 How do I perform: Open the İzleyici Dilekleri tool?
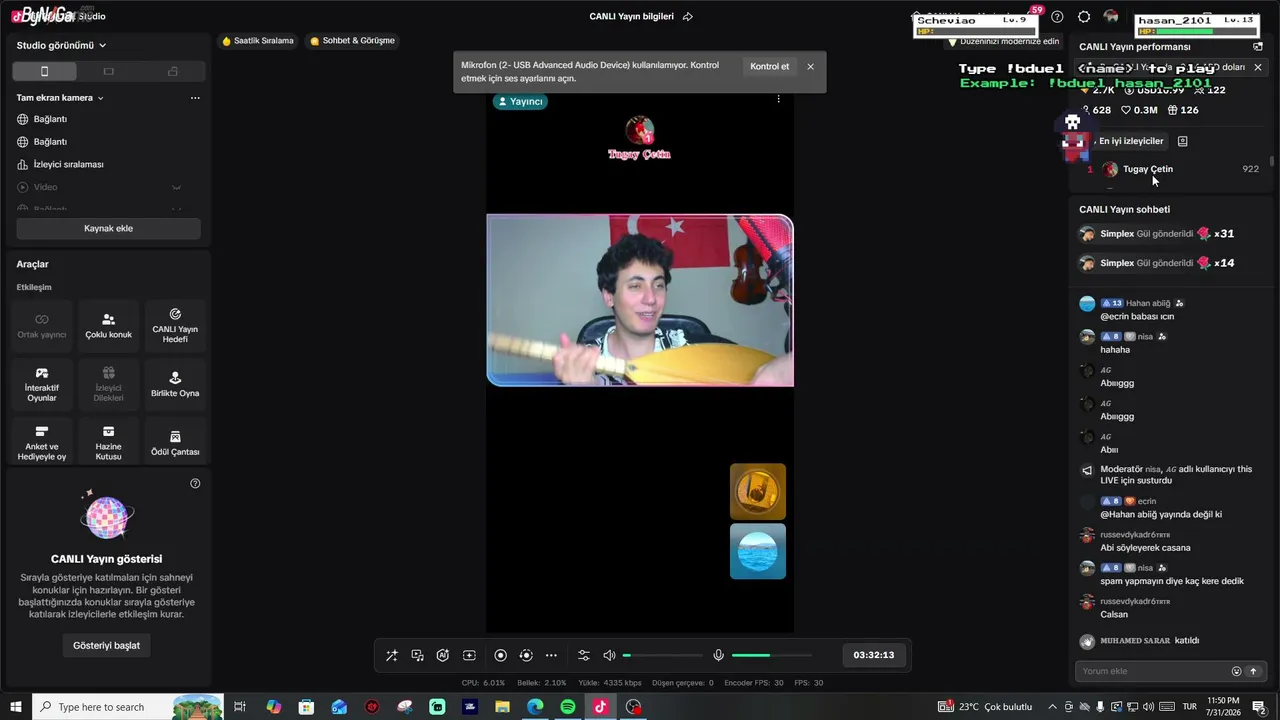pyautogui.click(x=108, y=385)
